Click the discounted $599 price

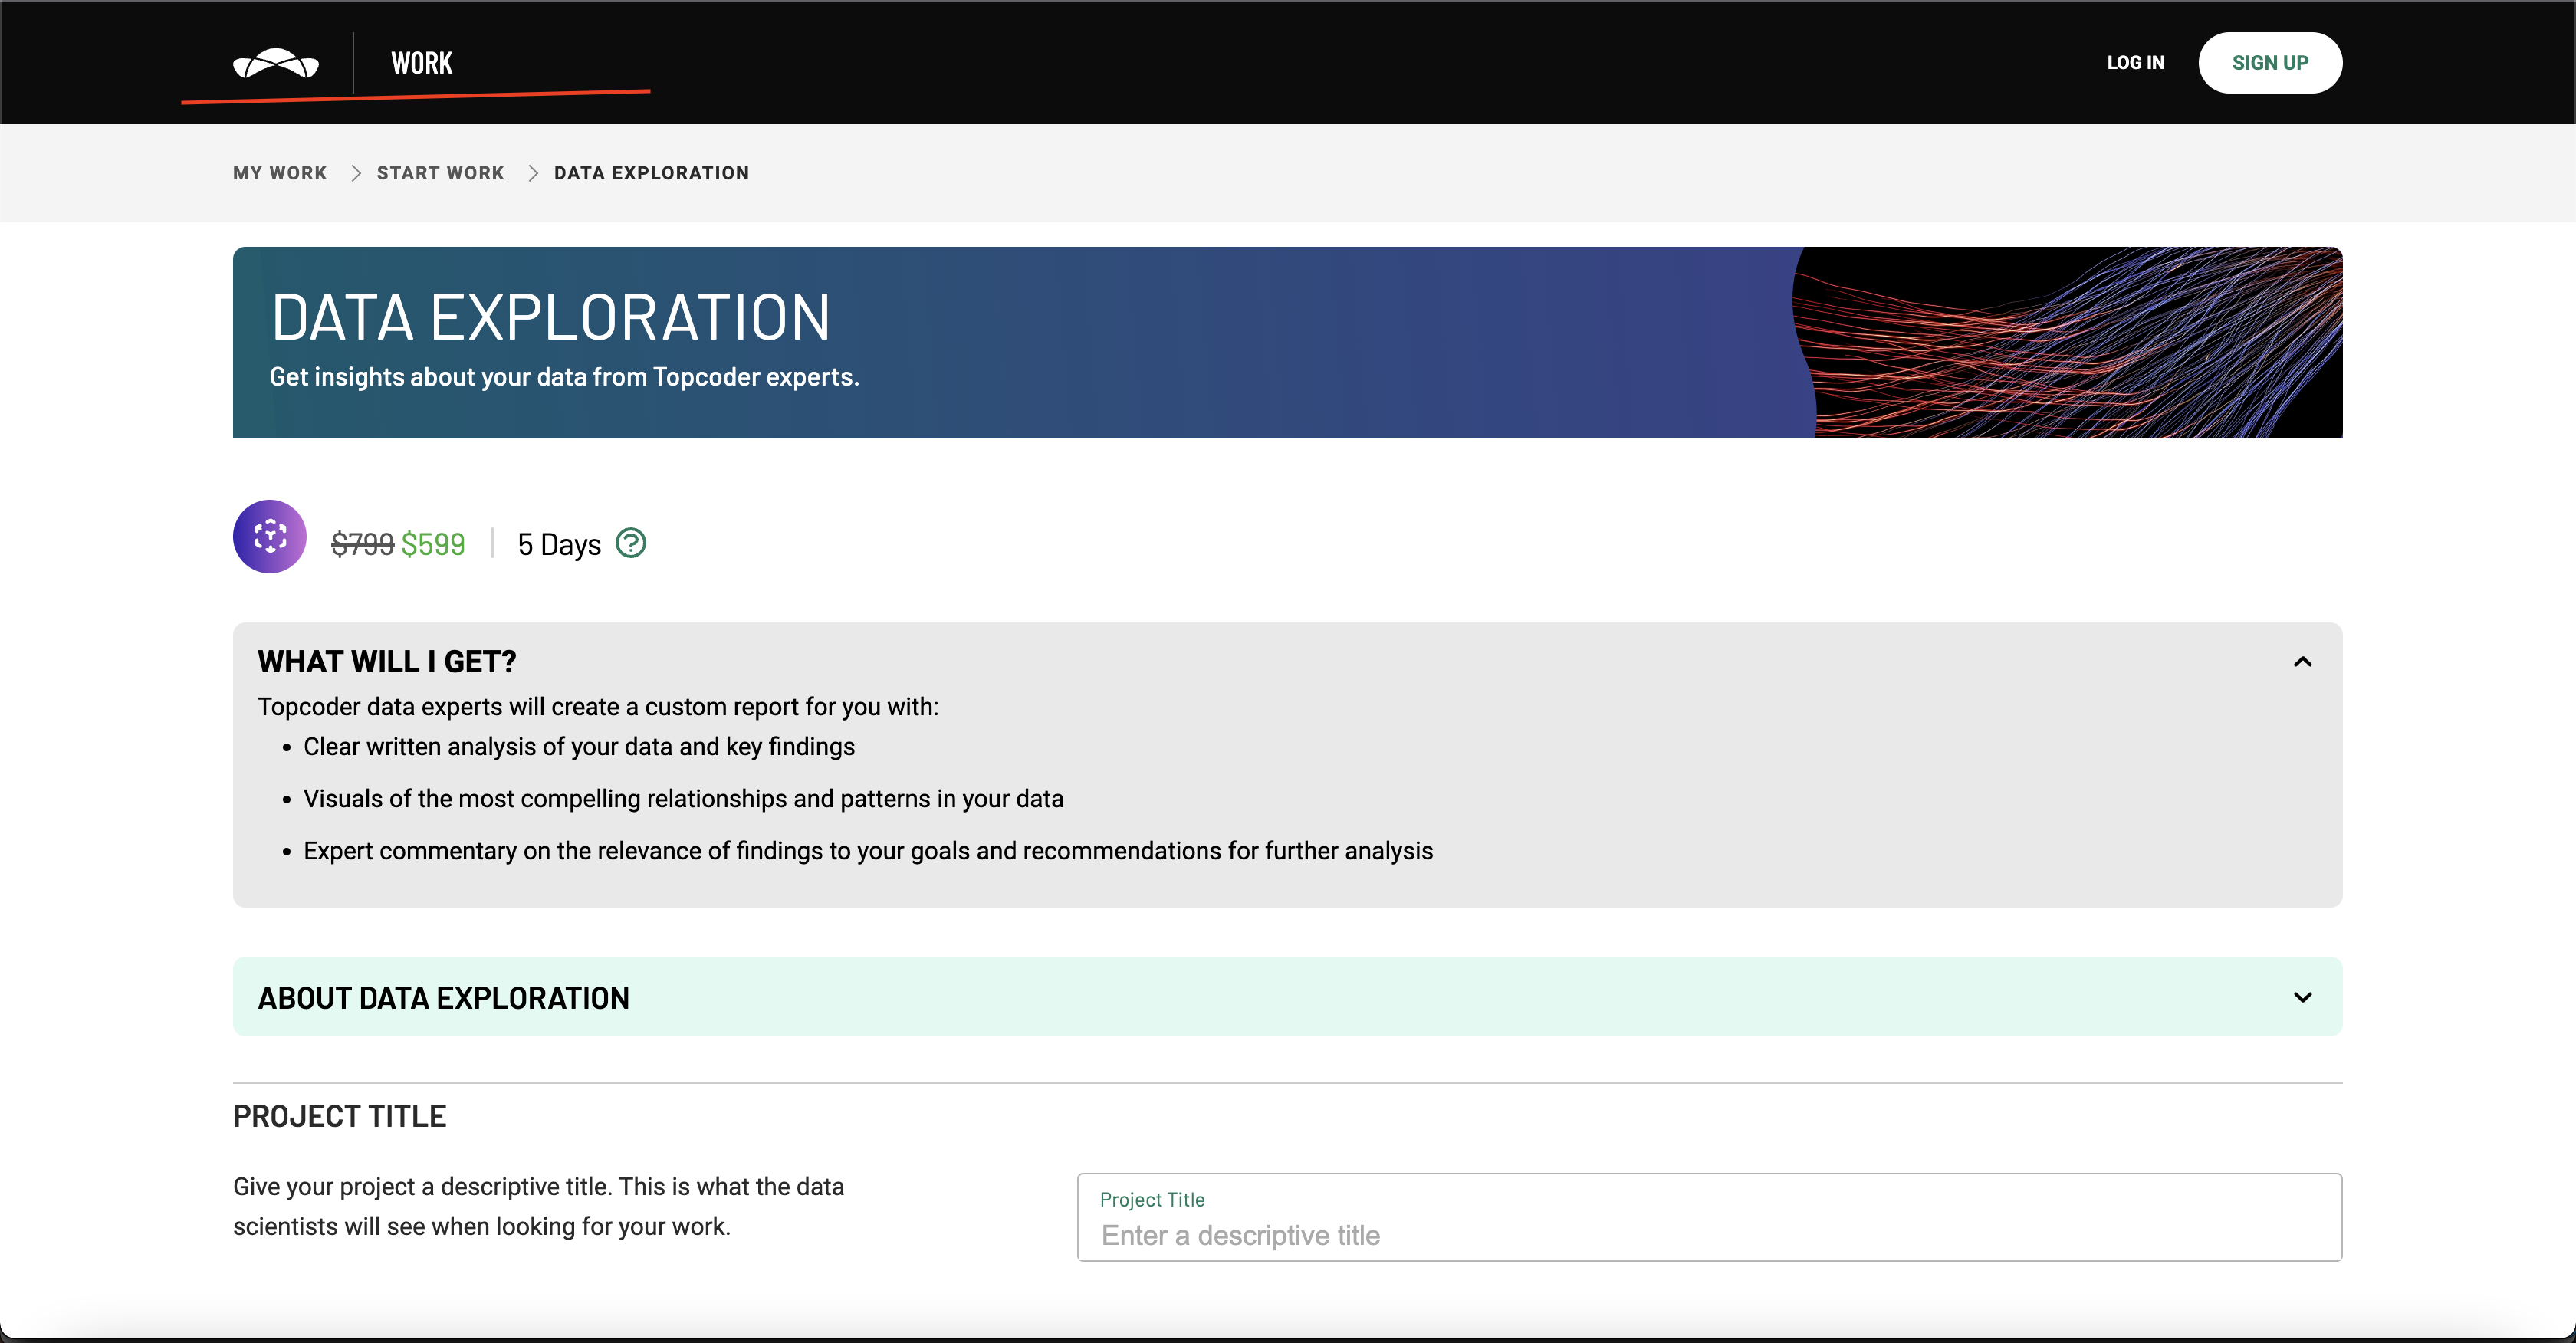click(433, 544)
